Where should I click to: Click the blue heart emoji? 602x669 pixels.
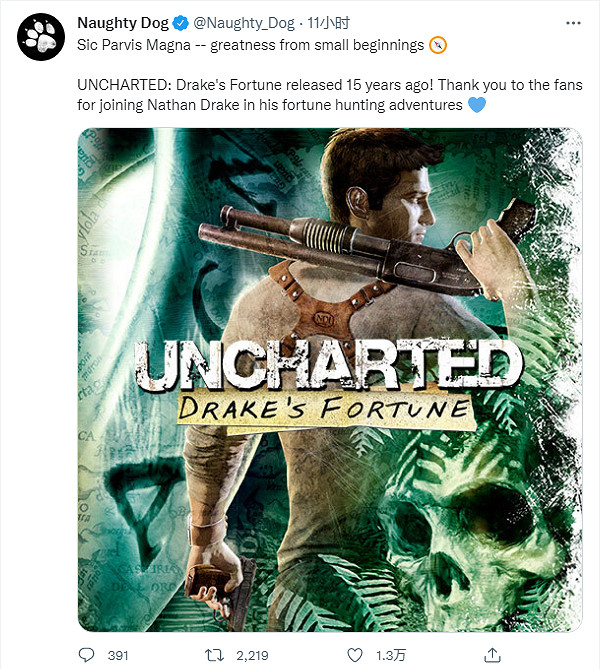click(477, 105)
